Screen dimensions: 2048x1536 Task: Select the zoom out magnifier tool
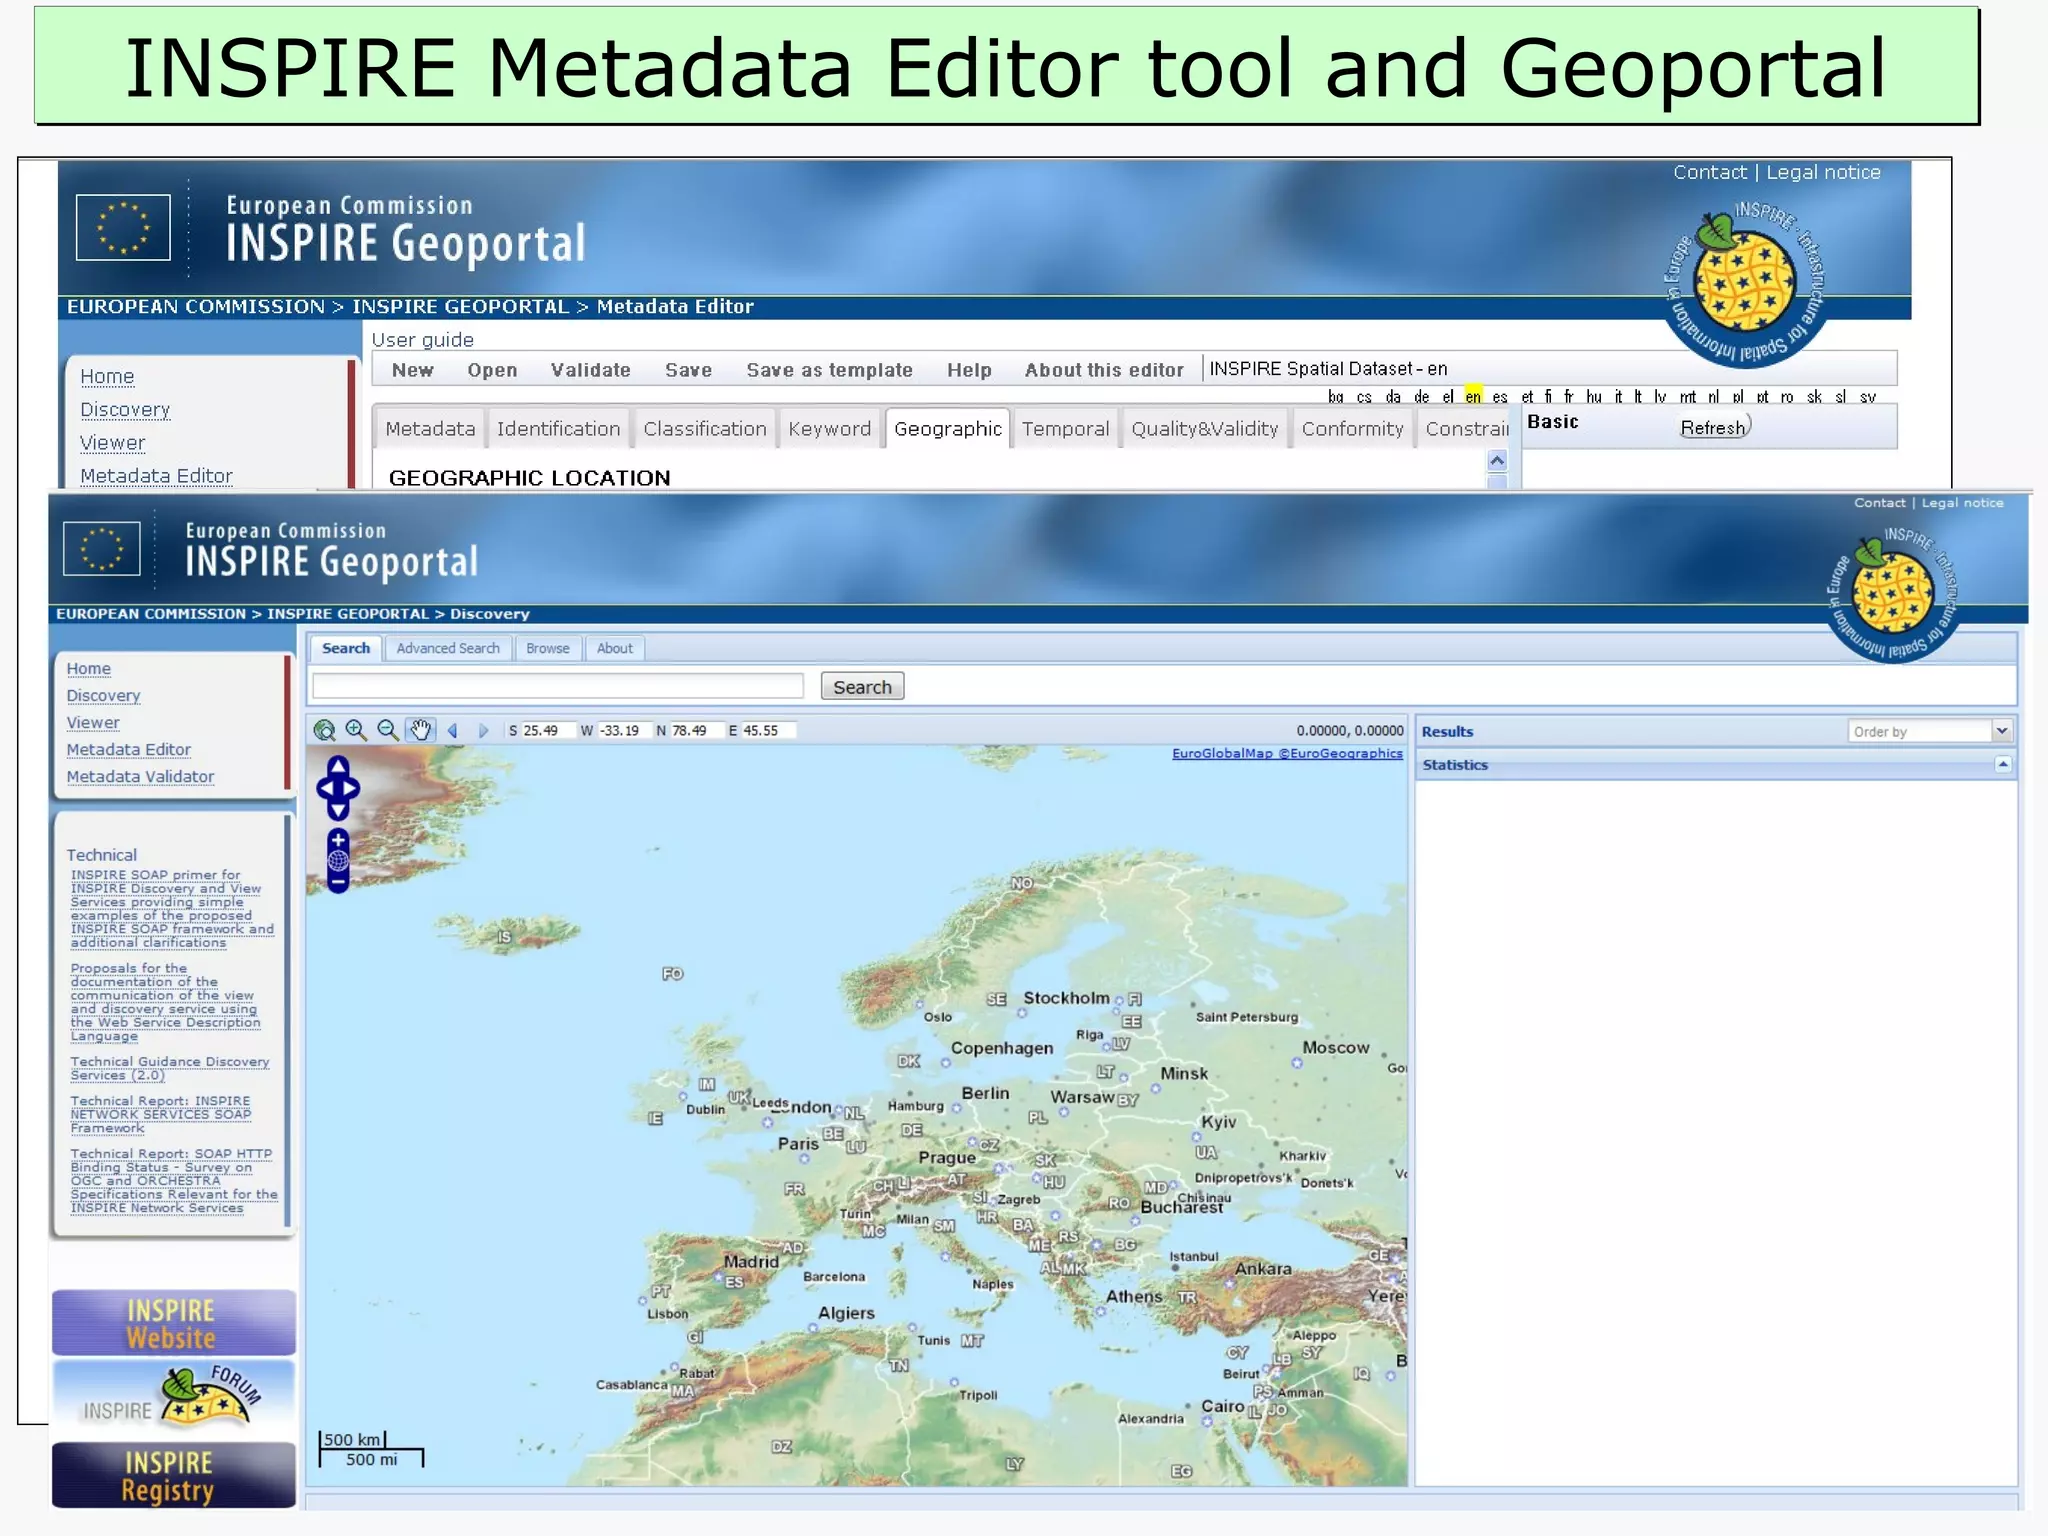388,730
